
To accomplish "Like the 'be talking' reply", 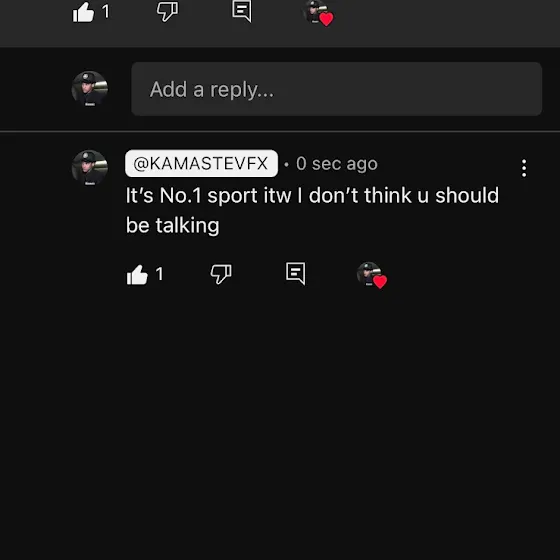I will point(137,275).
